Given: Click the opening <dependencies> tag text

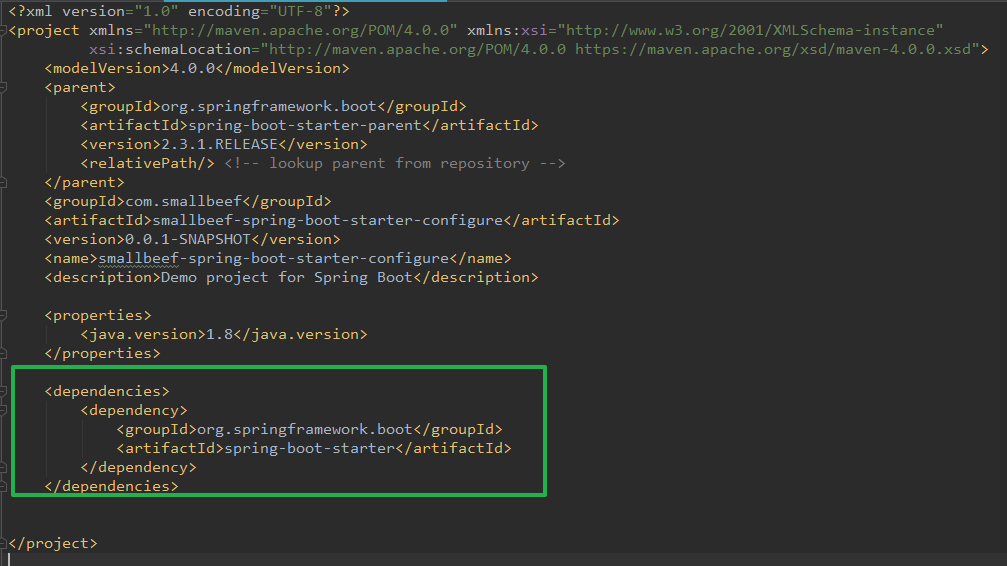Looking at the screenshot, I should (x=107, y=391).
